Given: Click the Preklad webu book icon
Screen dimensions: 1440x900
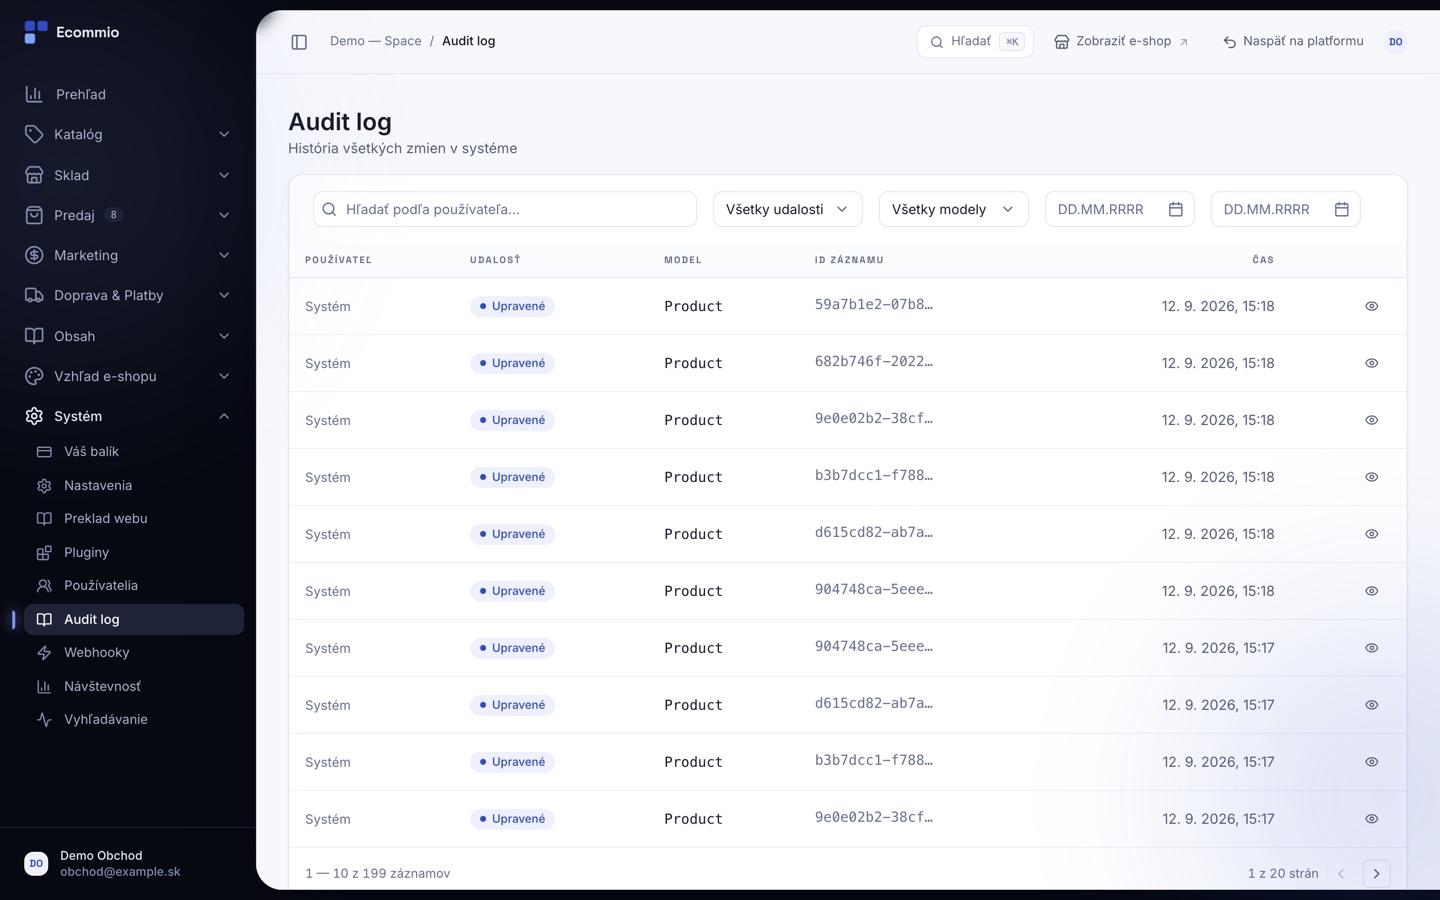Looking at the screenshot, I should 44,519.
